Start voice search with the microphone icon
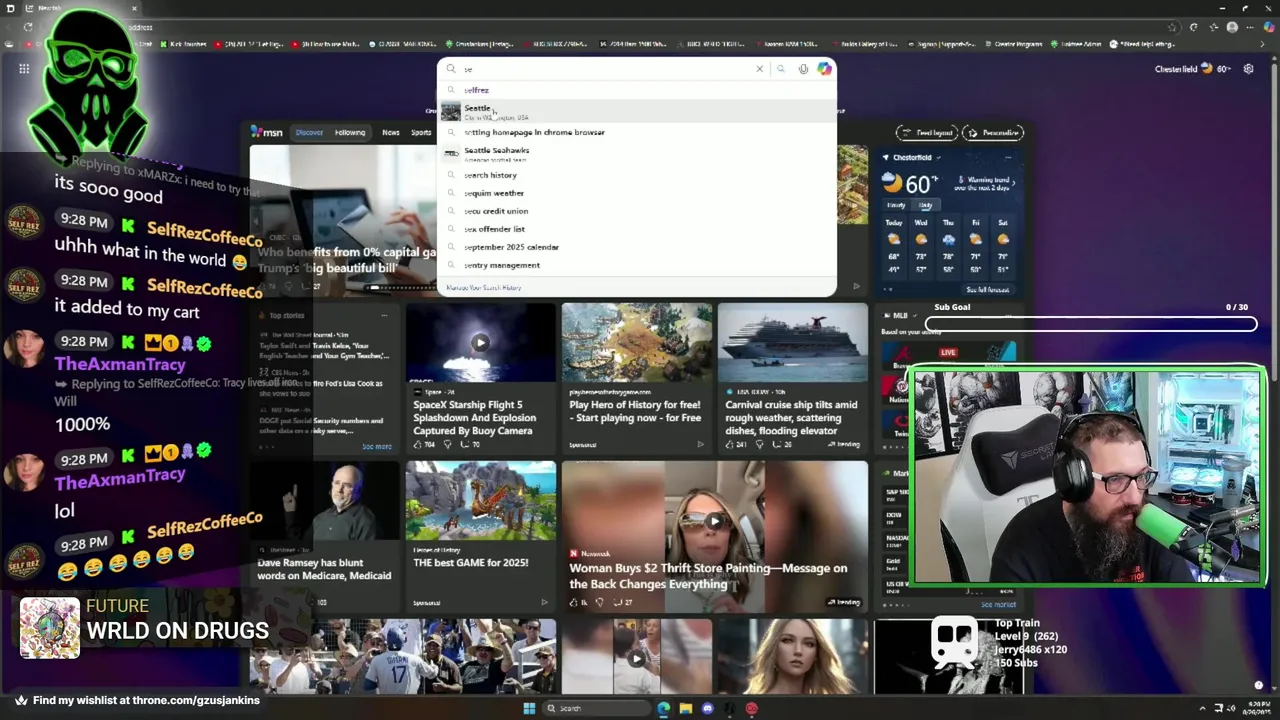This screenshot has width=1280, height=720. tap(803, 69)
